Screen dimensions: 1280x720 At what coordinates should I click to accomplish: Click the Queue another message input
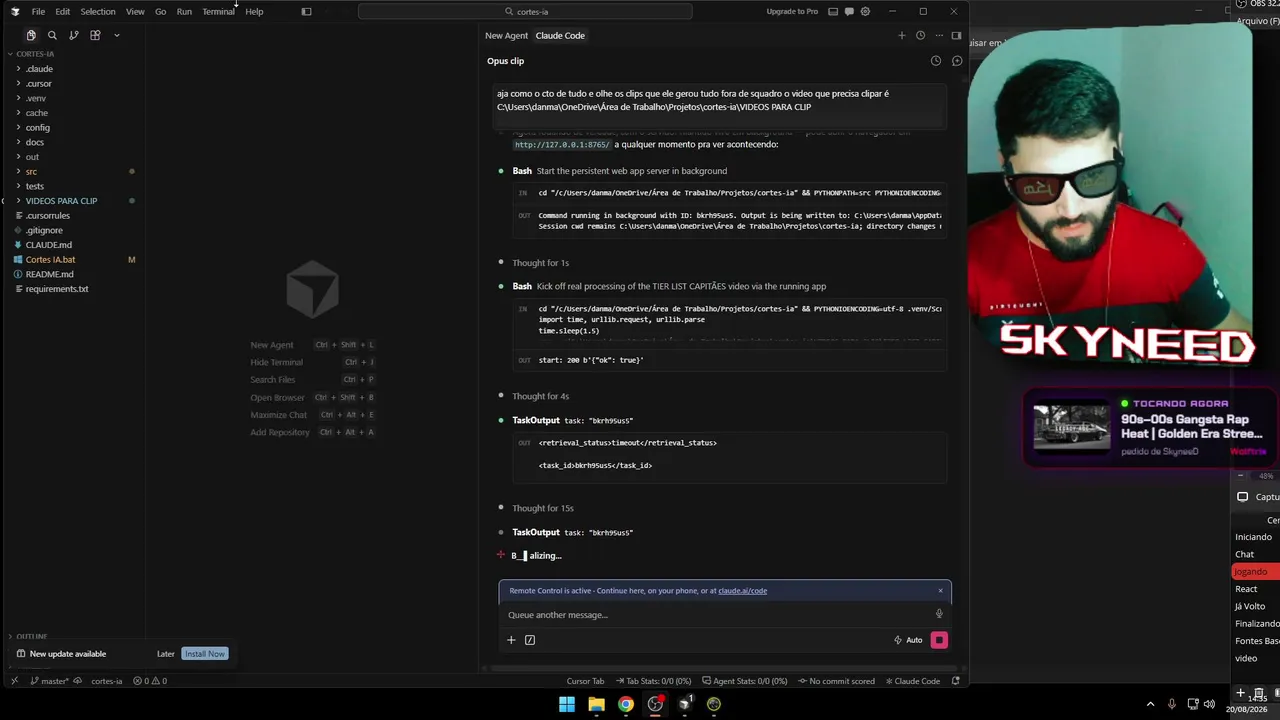pyautogui.click(x=716, y=615)
